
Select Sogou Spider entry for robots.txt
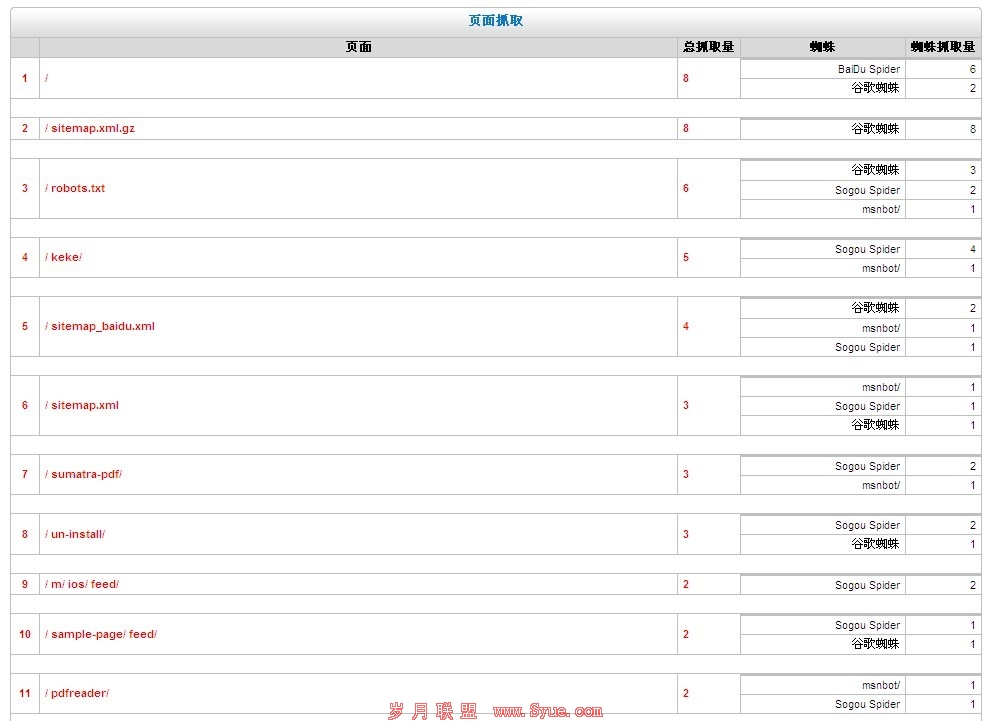(x=867, y=190)
